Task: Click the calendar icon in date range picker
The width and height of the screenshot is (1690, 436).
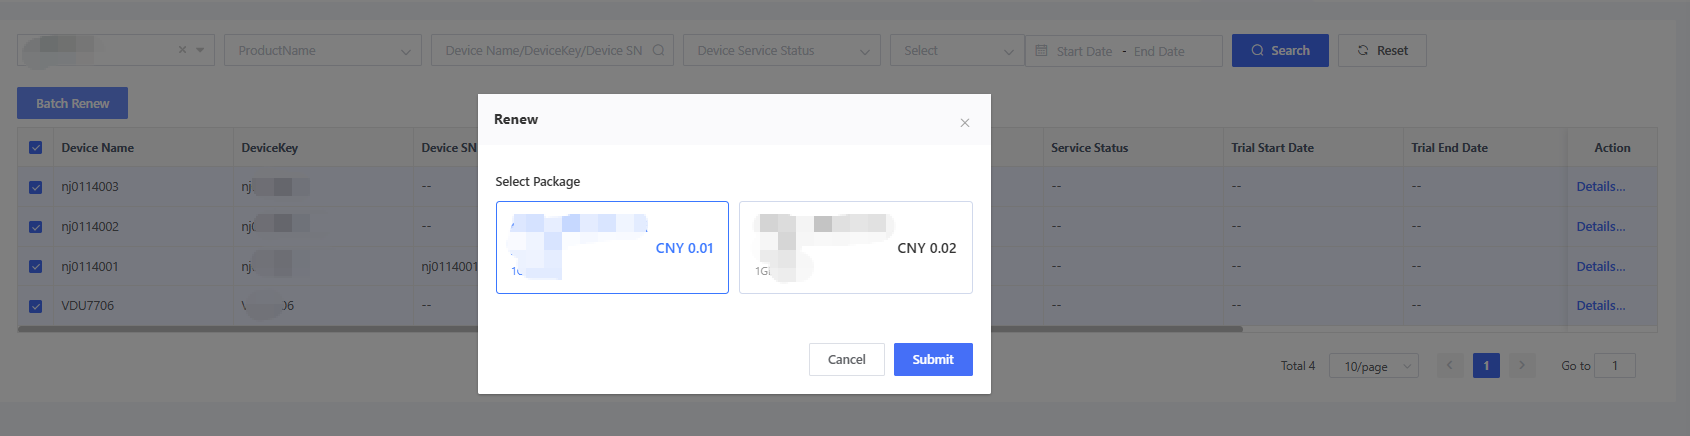Action: 1041,51
